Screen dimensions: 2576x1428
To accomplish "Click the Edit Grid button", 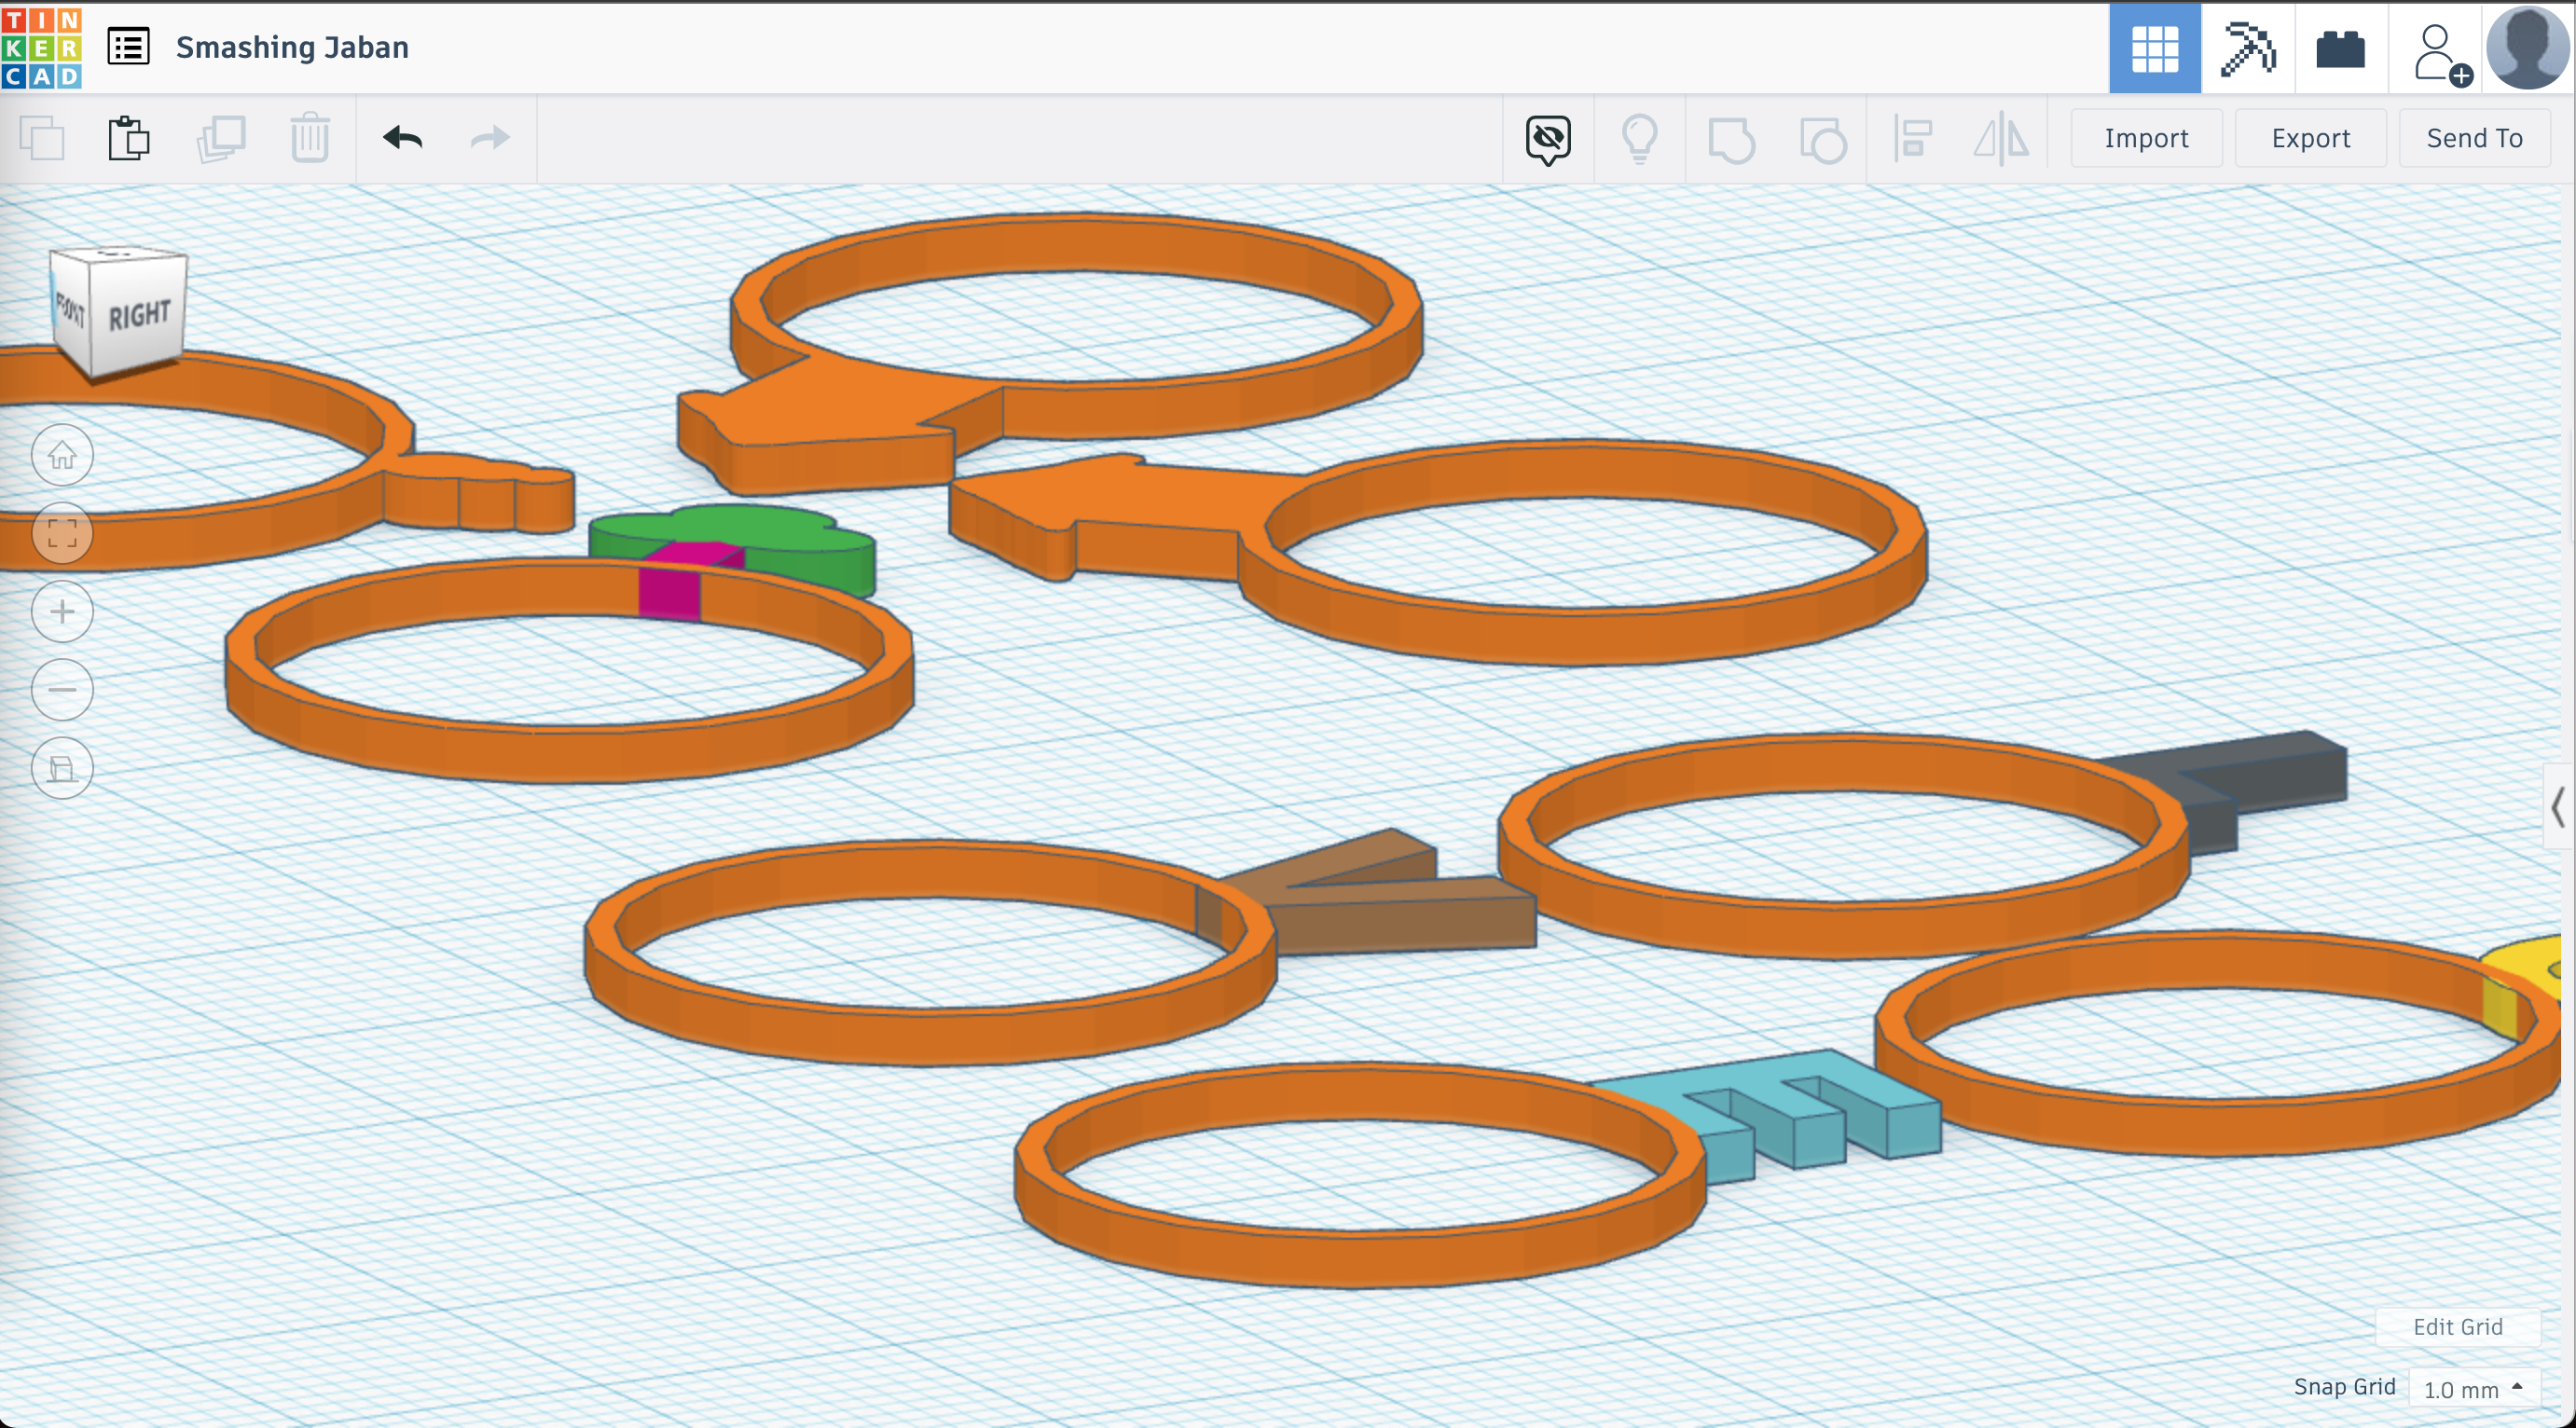I will click(x=2457, y=1326).
